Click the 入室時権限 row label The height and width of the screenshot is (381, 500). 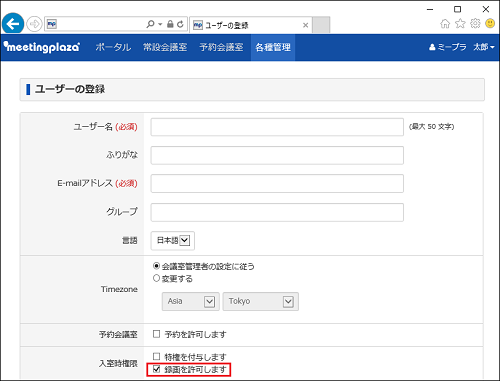point(118,363)
